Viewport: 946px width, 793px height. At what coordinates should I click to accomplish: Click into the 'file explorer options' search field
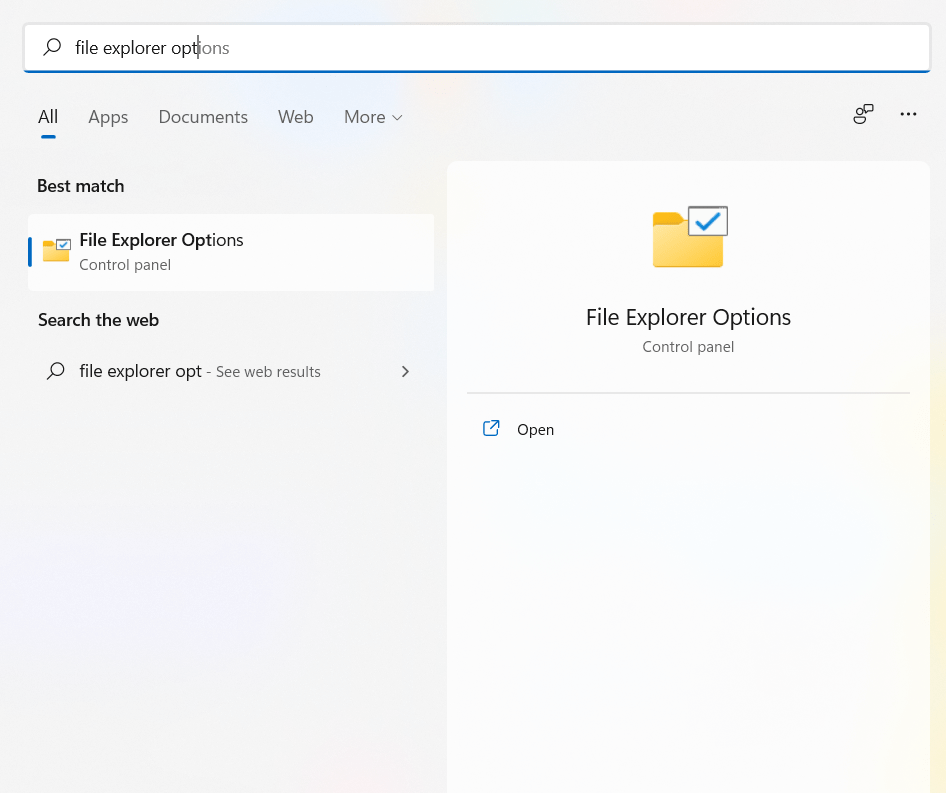[477, 48]
